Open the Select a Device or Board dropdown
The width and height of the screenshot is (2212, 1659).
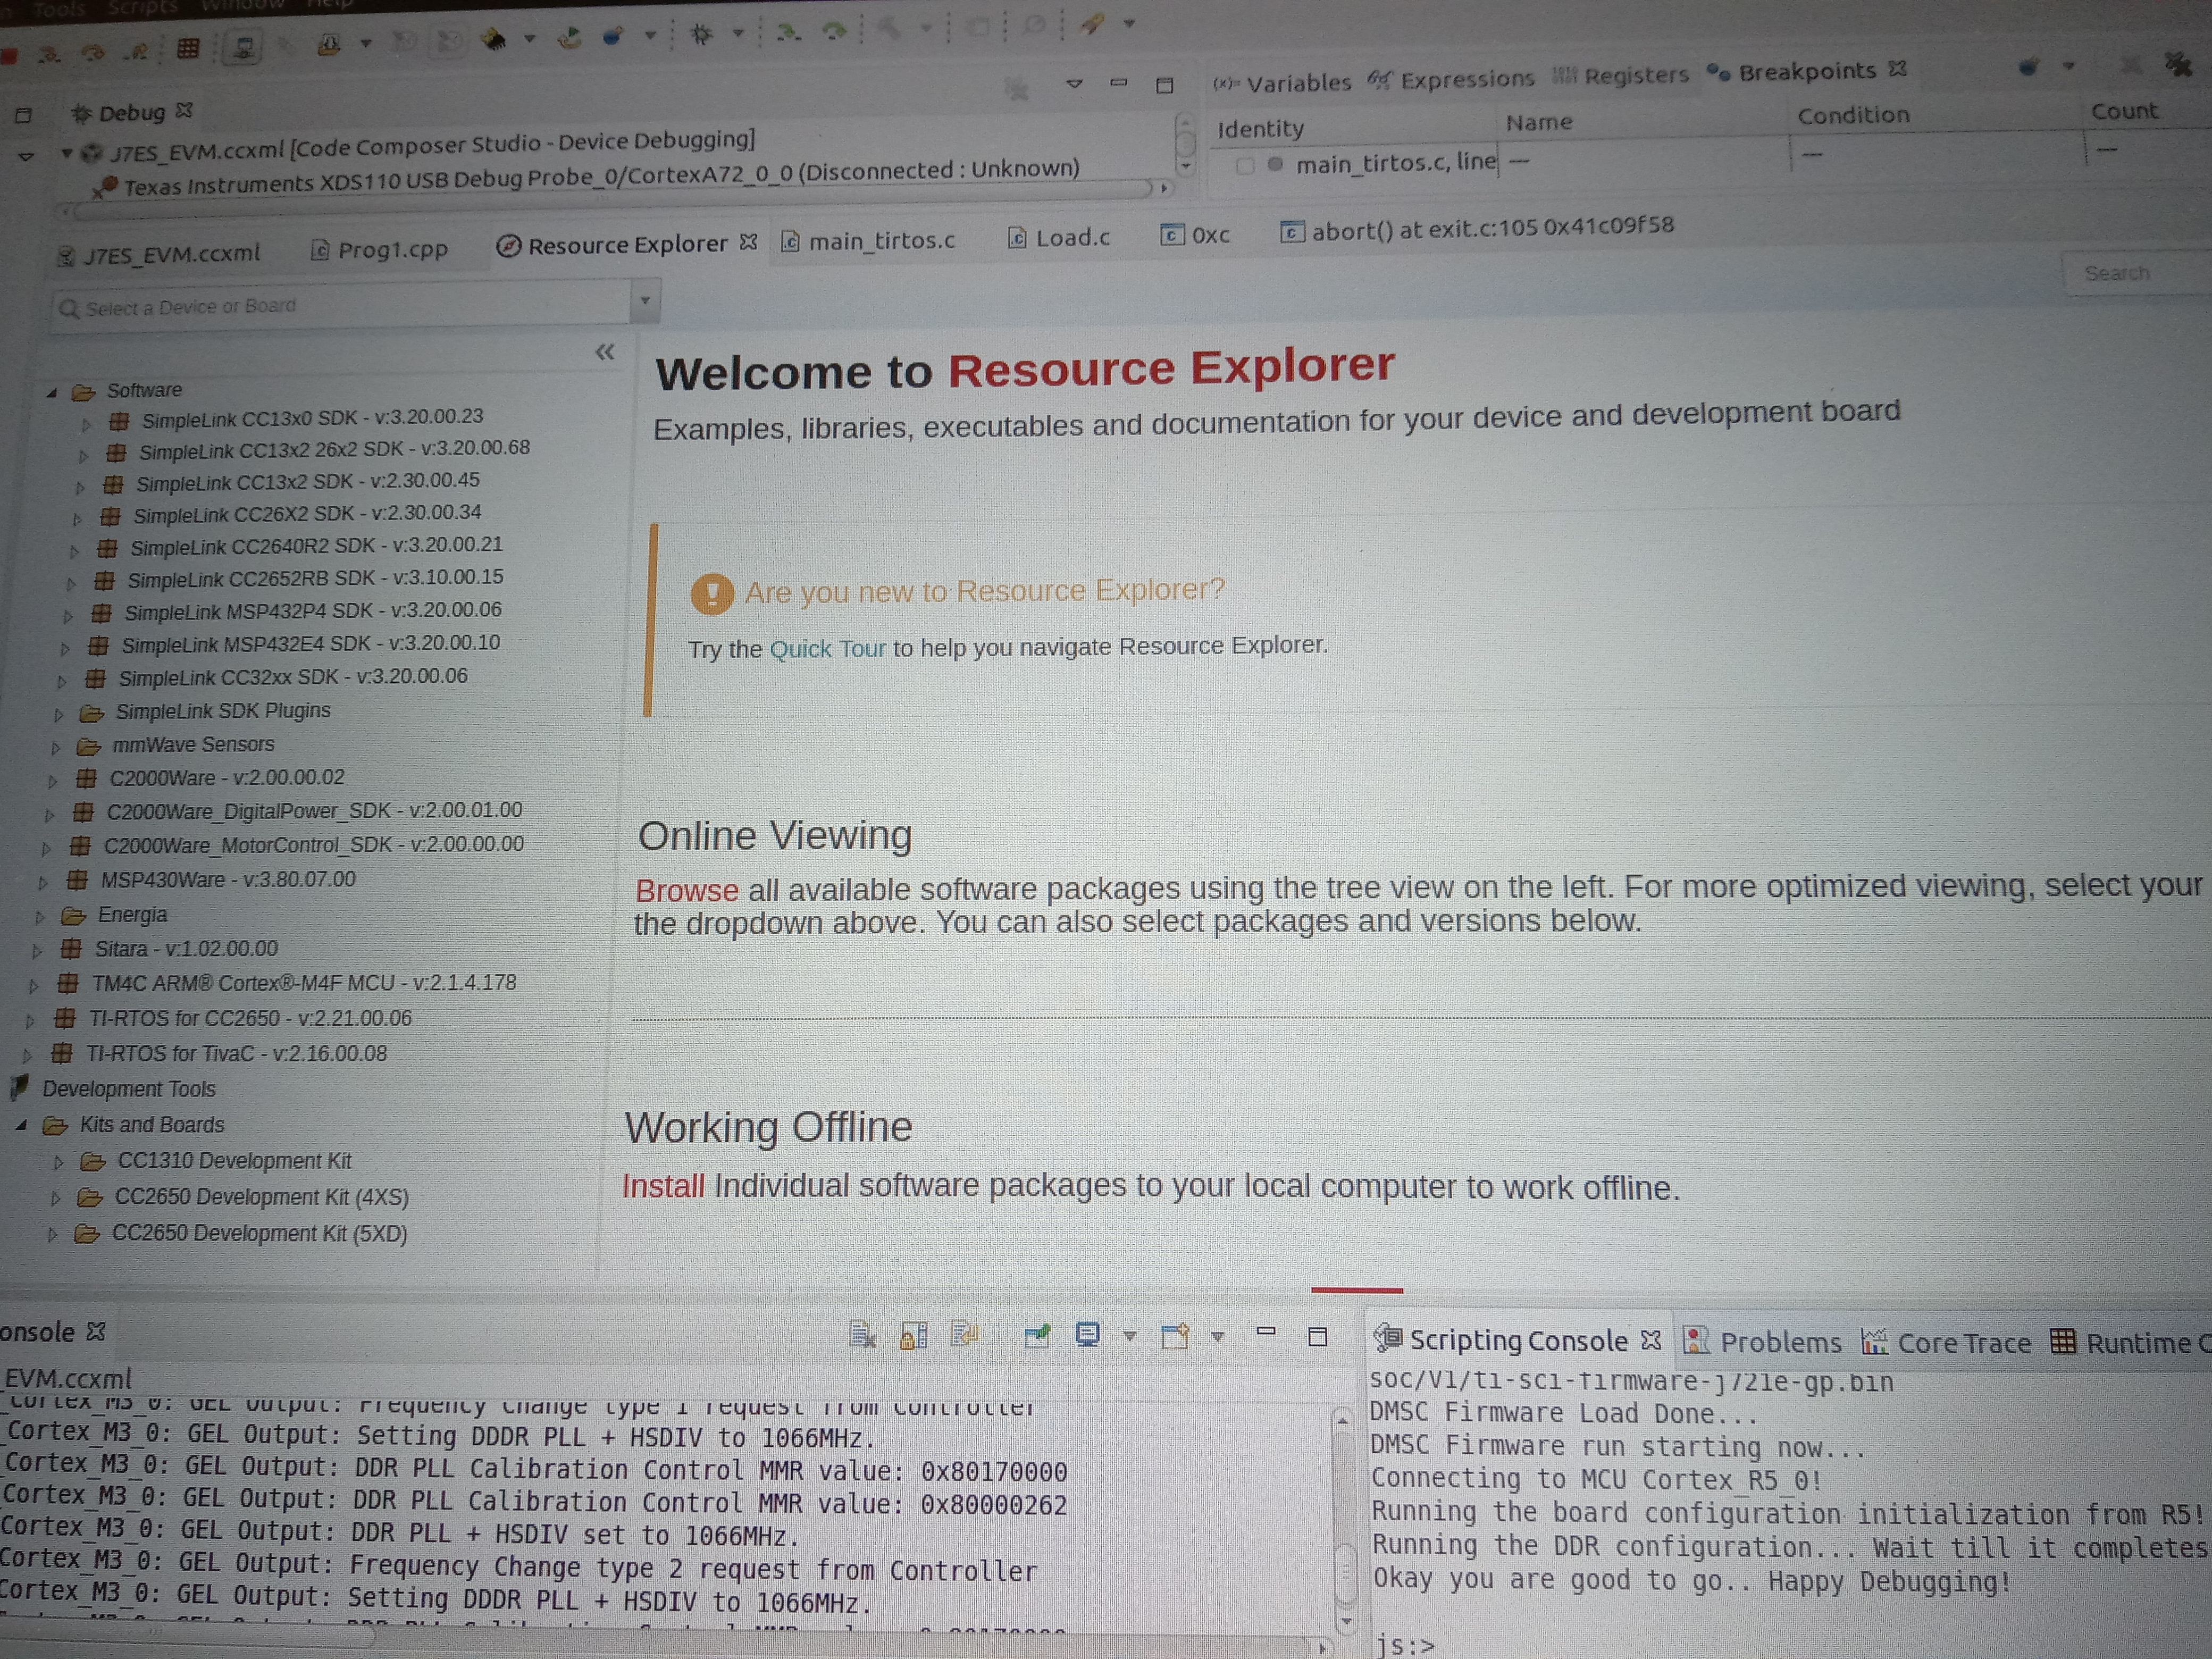pos(645,300)
